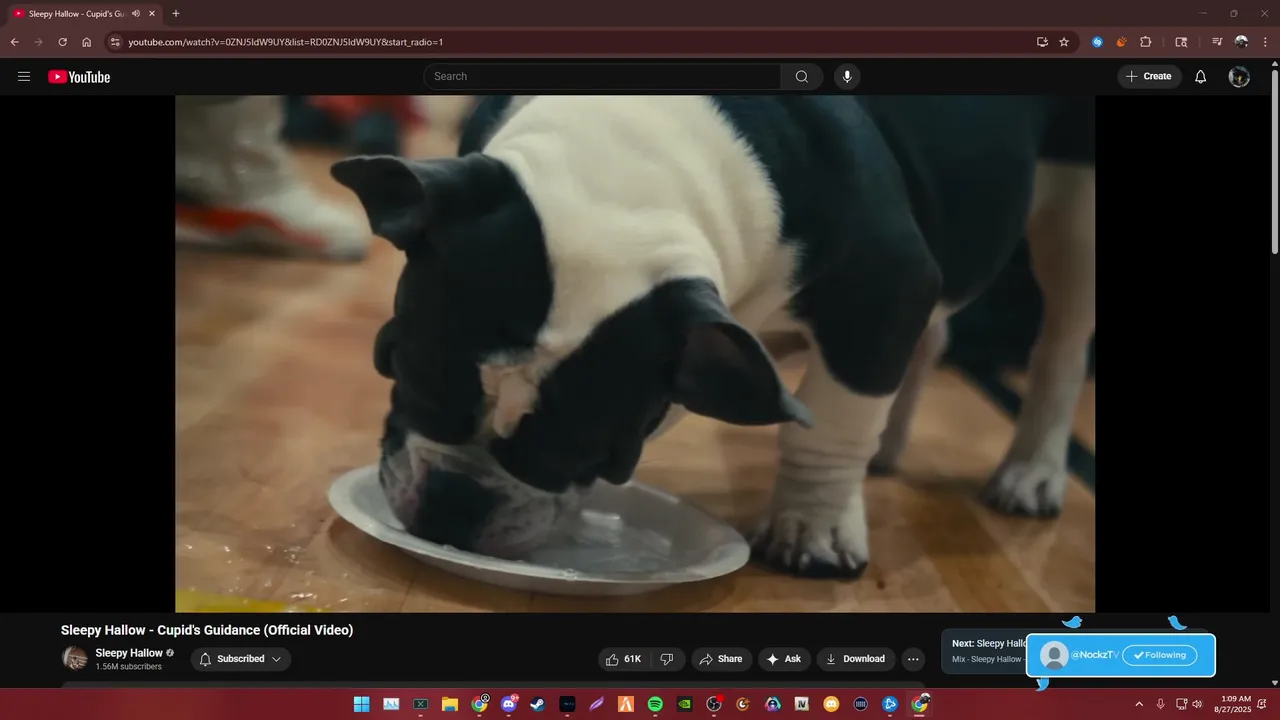Dislike the Cupid's Guidance video
The image size is (1280, 720).
[667, 659]
